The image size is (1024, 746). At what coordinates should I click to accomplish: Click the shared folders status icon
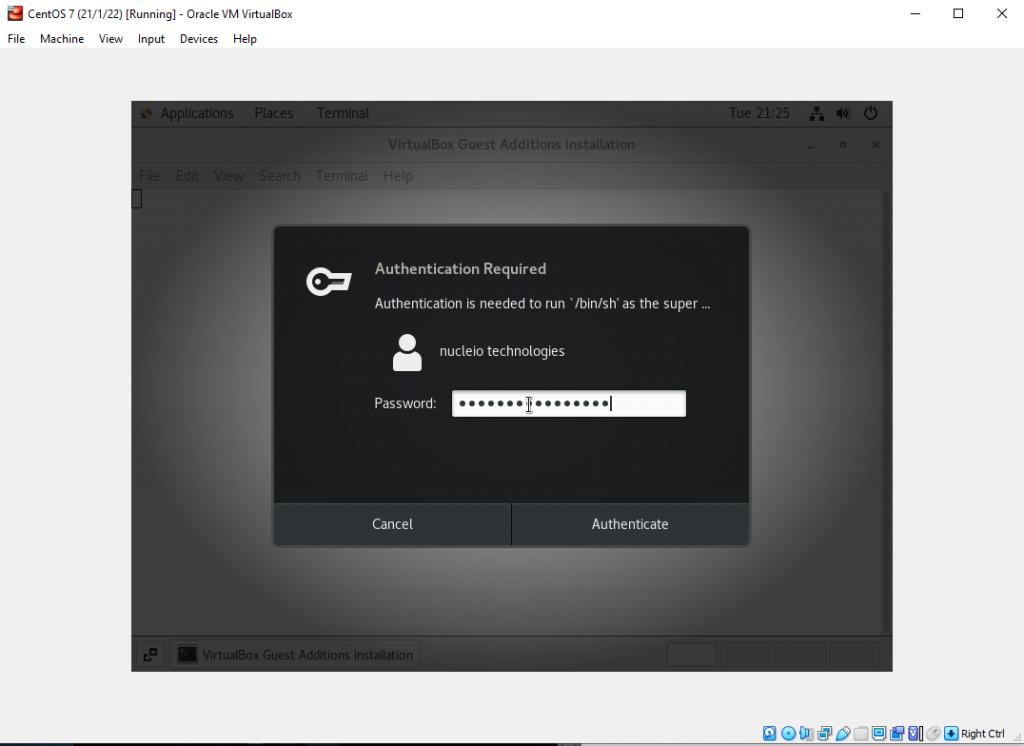[861, 734]
